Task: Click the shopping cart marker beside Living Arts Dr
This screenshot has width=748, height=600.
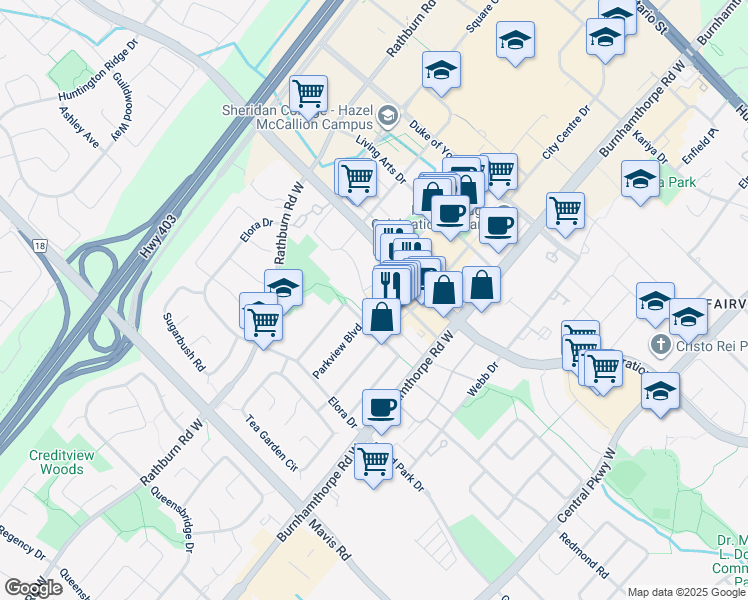Action: (x=357, y=181)
